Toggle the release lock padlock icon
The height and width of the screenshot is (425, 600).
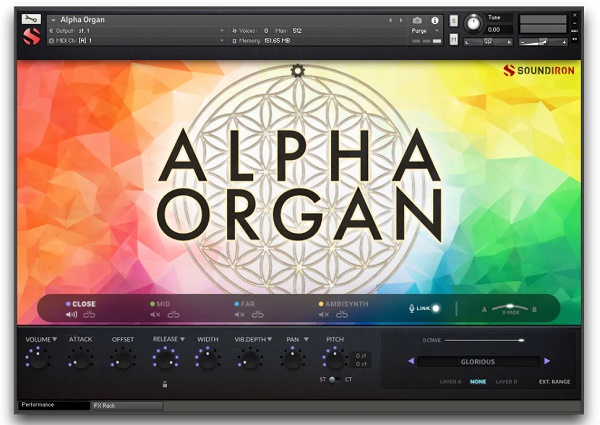pos(165,384)
